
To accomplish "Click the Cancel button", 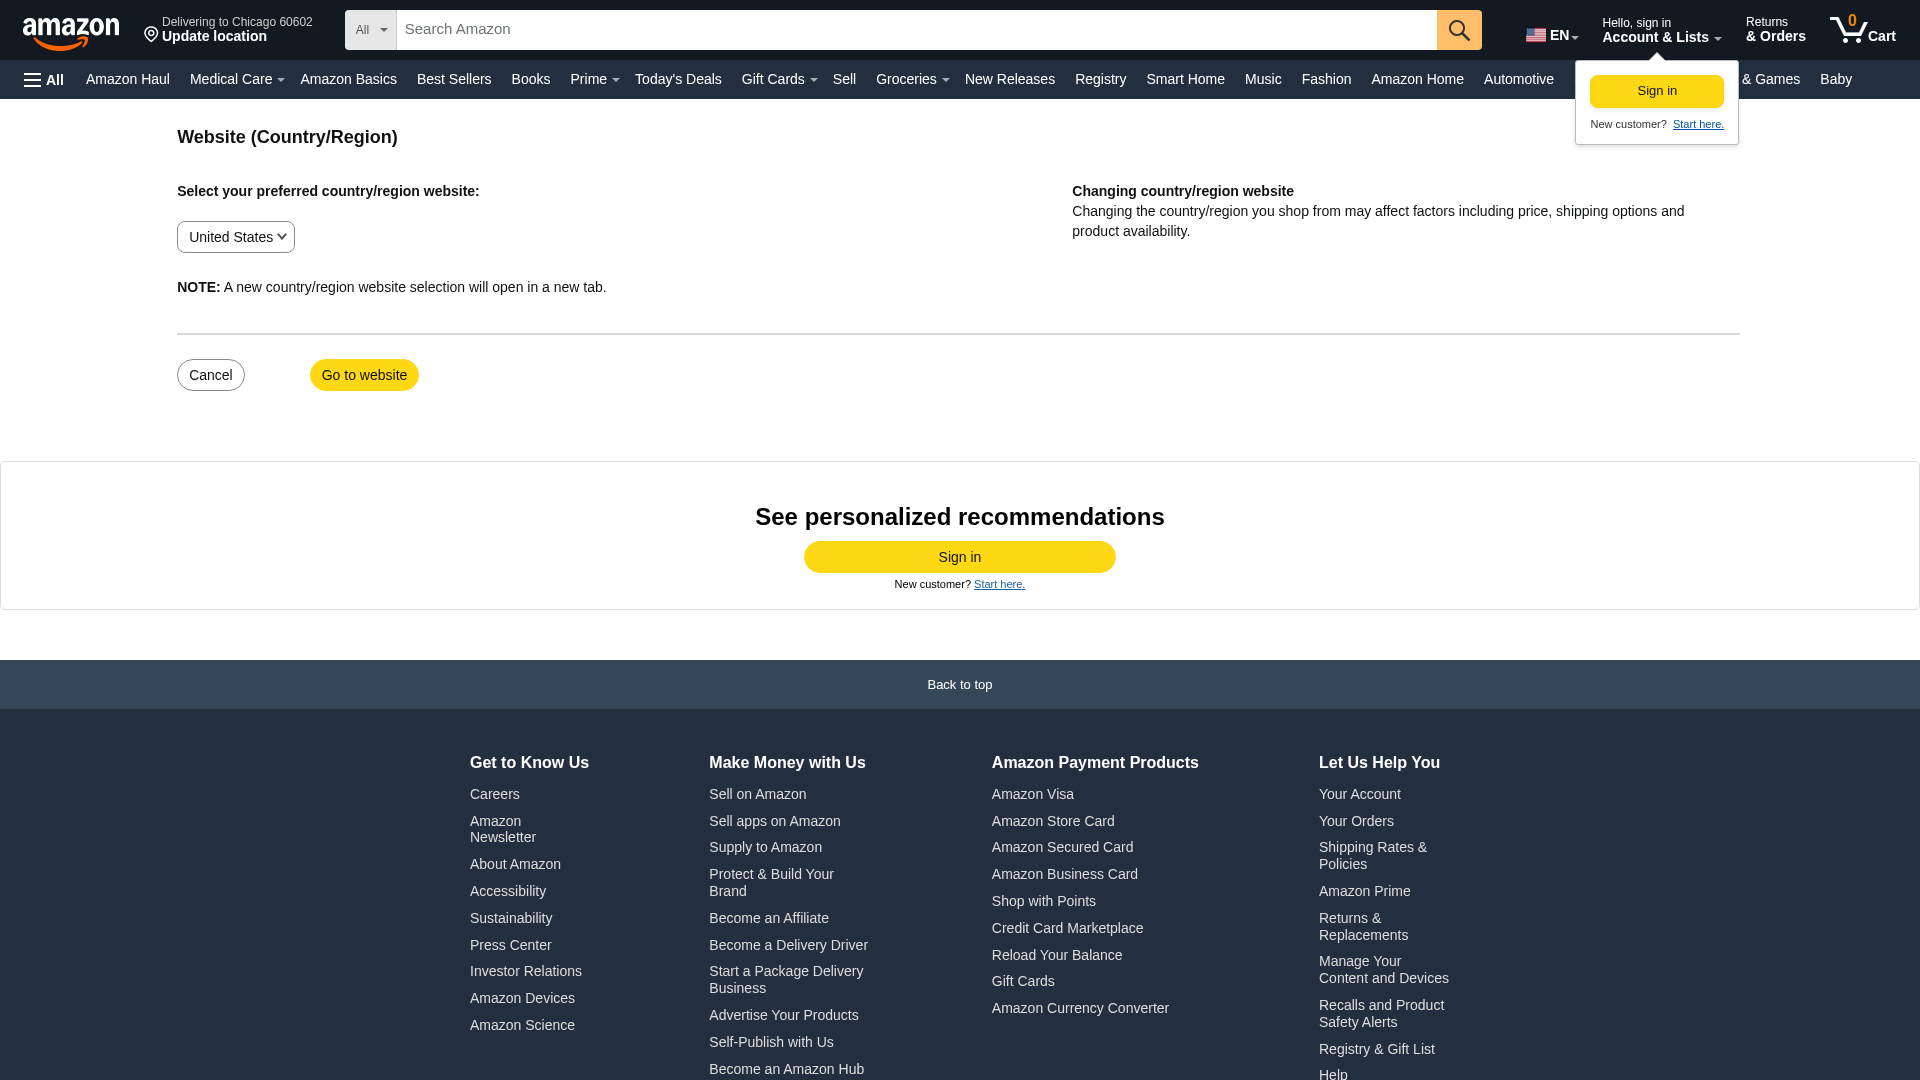I will (211, 375).
